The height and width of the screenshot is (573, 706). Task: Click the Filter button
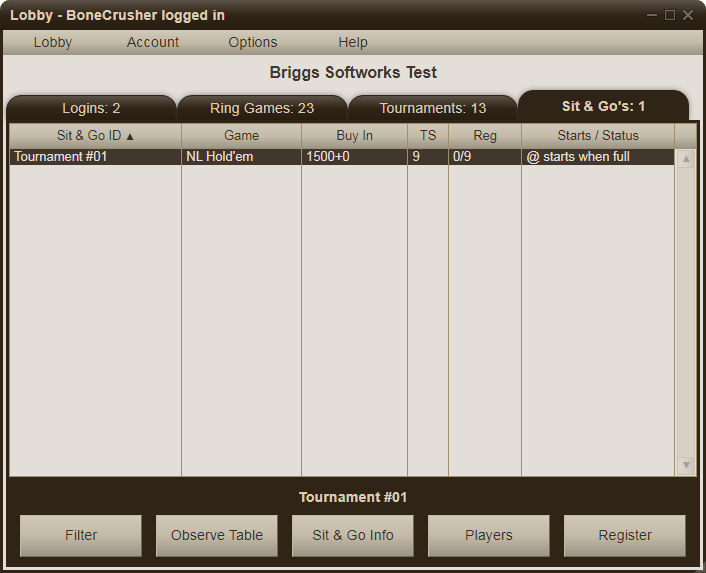click(81, 536)
